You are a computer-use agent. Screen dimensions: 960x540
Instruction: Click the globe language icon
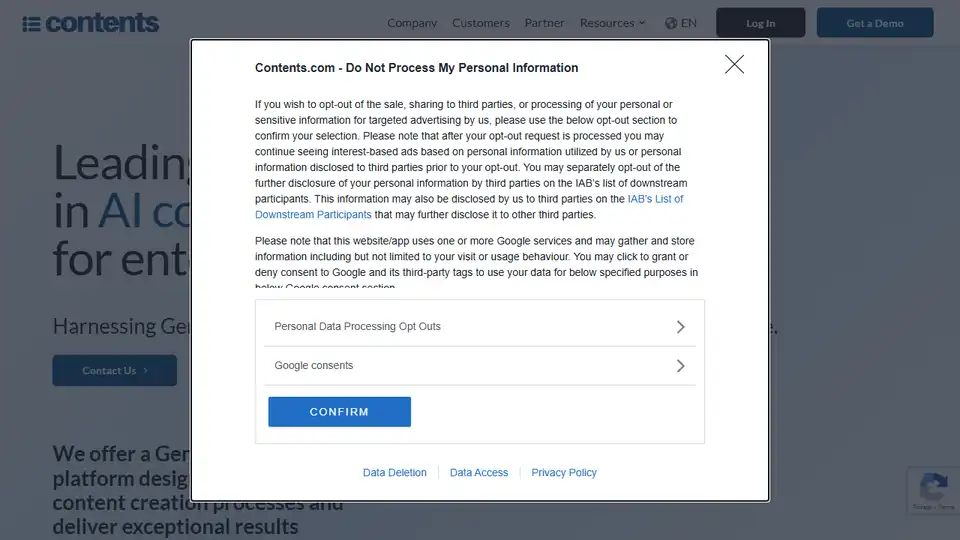coord(671,23)
